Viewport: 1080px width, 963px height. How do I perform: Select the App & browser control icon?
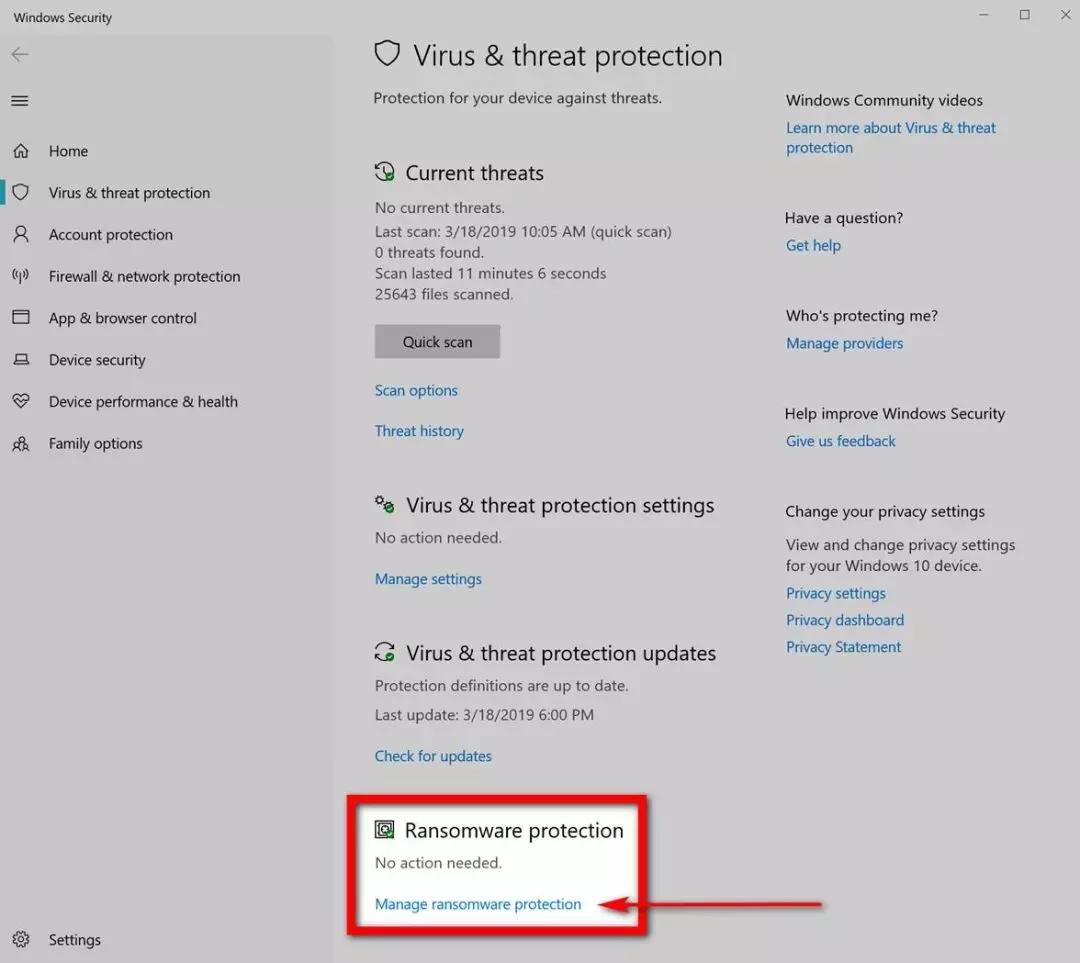(x=22, y=317)
